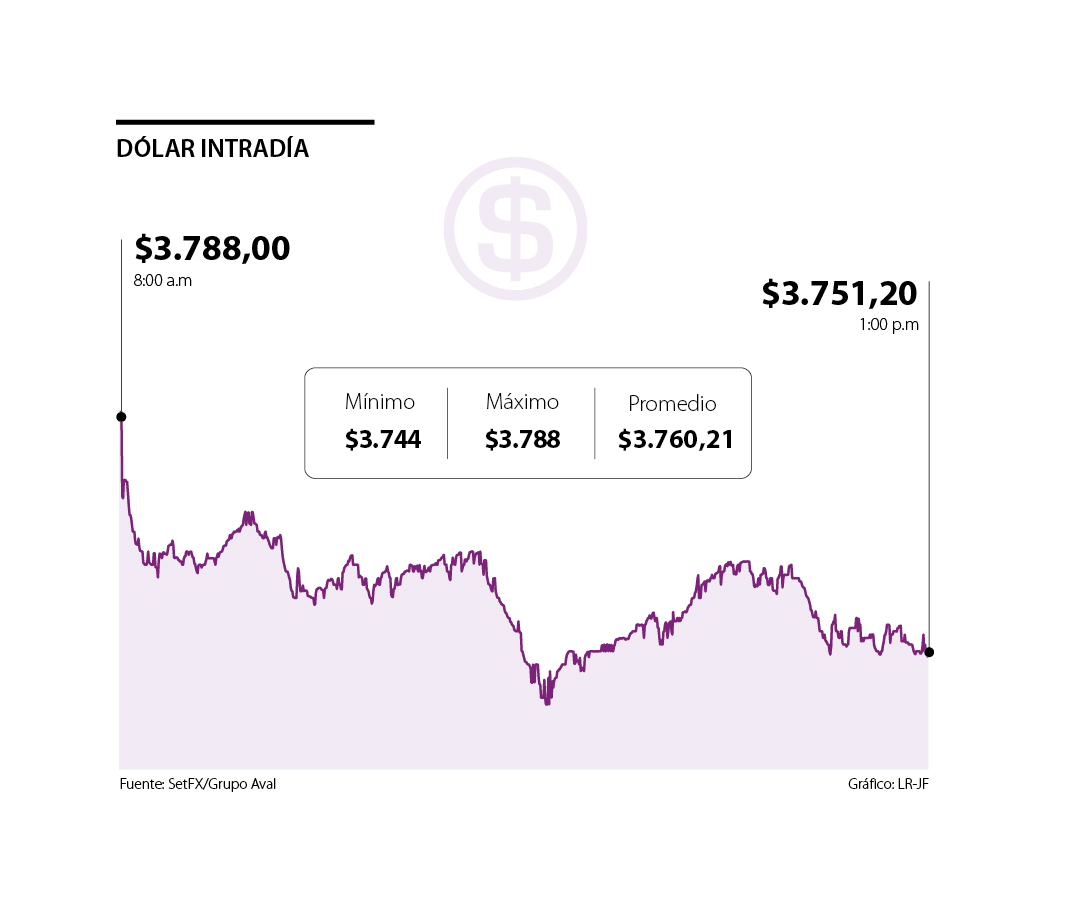The width and height of the screenshot is (1080, 900).
Task: Click the $3.744 minimum value
Action: click(383, 439)
